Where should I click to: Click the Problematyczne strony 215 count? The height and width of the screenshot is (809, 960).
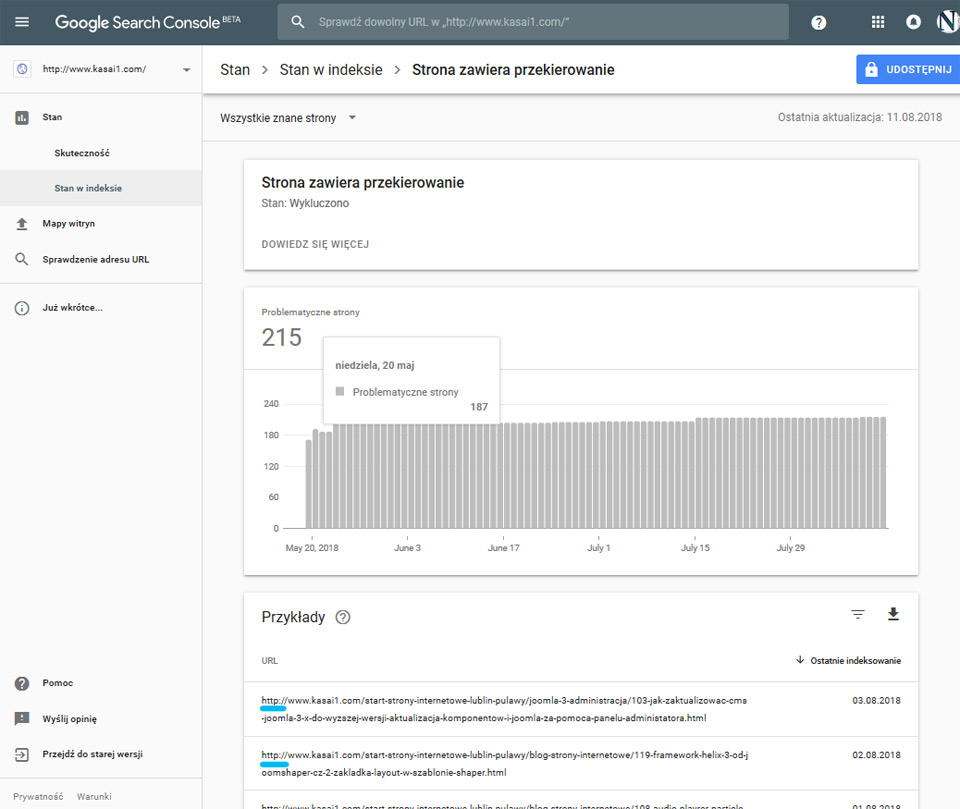pos(282,337)
